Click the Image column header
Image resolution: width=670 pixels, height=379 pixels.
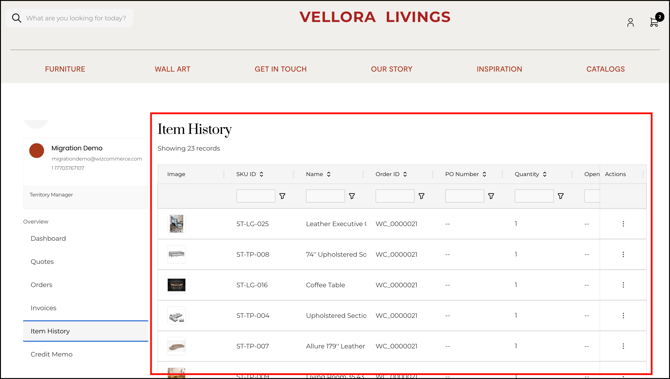pos(176,174)
